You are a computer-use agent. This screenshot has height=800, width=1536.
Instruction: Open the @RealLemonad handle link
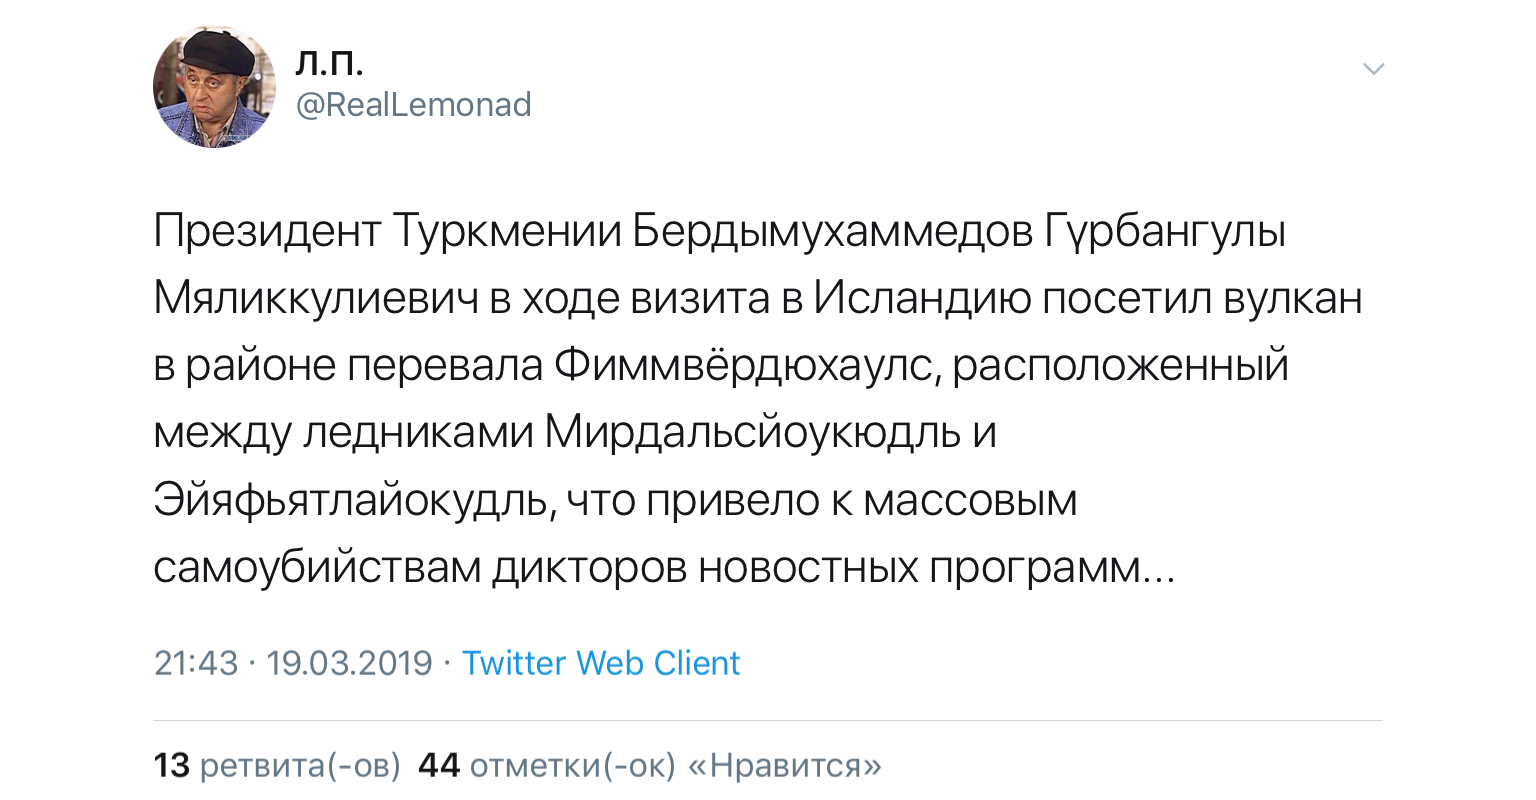[x=414, y=105]
